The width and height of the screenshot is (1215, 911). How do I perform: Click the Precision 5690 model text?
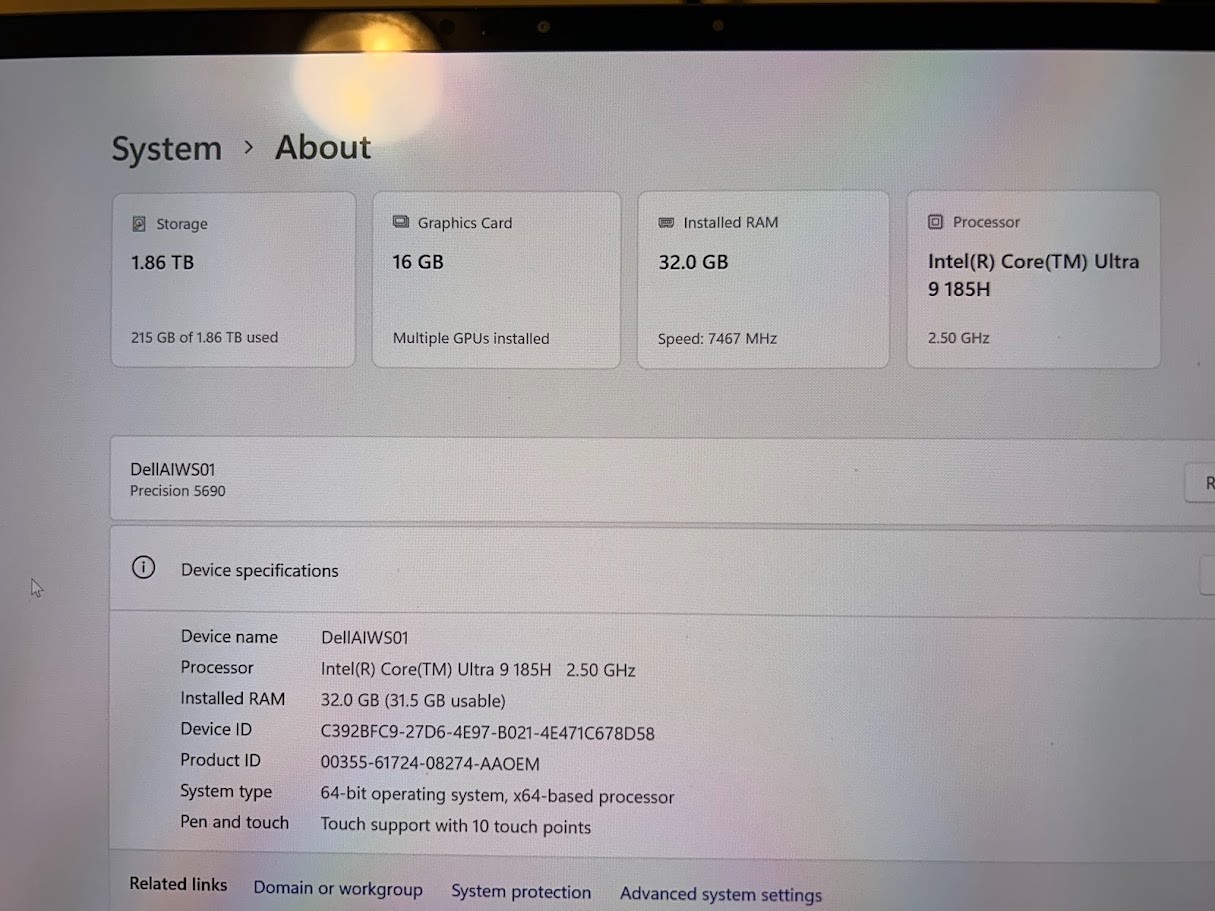point(178,491)
